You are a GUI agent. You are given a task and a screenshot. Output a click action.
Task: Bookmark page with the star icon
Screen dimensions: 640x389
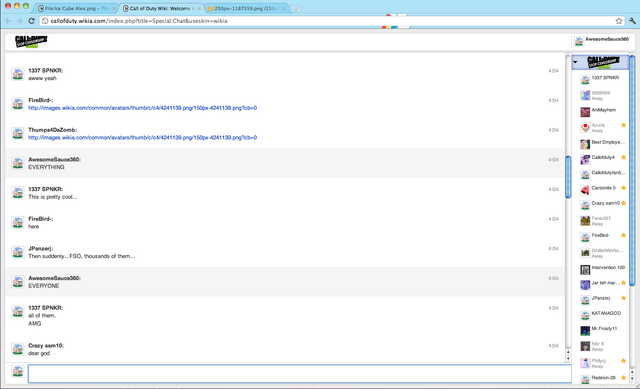(619, 21)
